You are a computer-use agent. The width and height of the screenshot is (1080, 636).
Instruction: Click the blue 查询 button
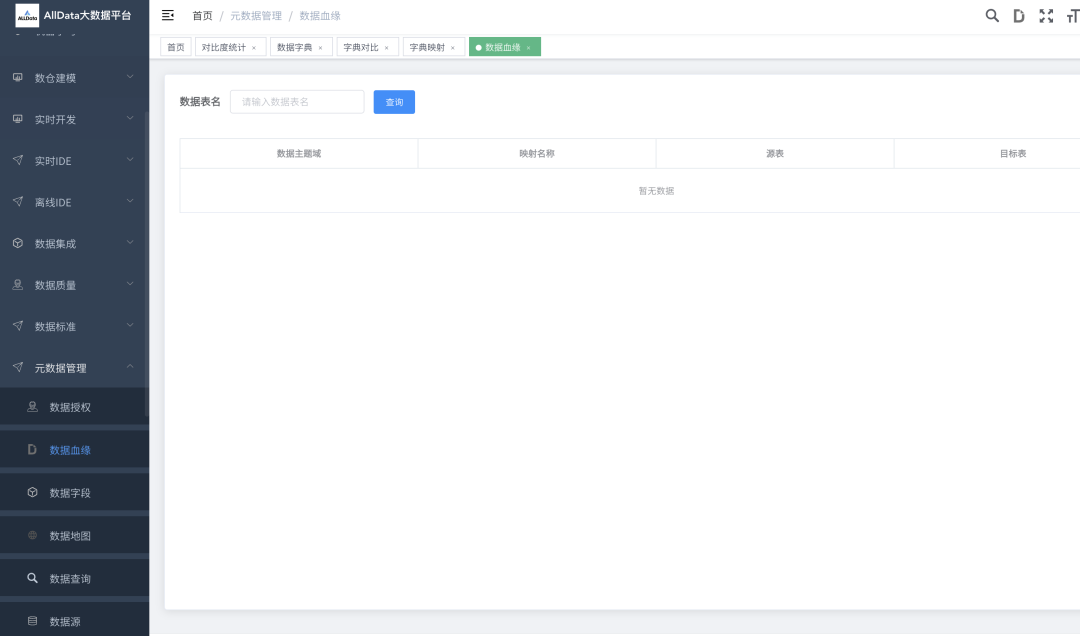pos(394,102)
